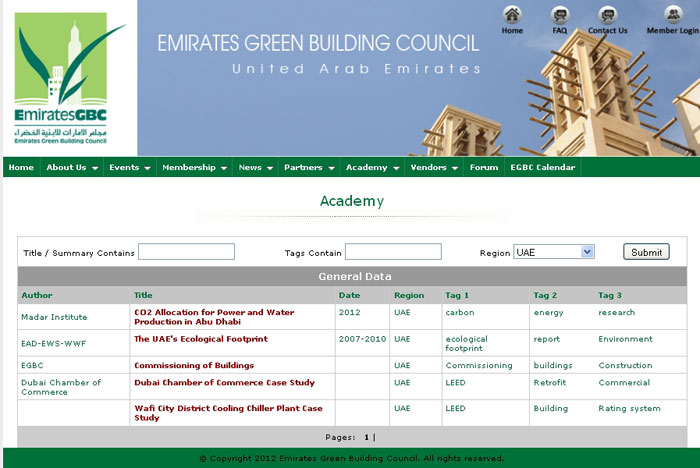This screenshot has width=700, height=468.
Task: Sort by the Author column header
Action: click(37, 295)
